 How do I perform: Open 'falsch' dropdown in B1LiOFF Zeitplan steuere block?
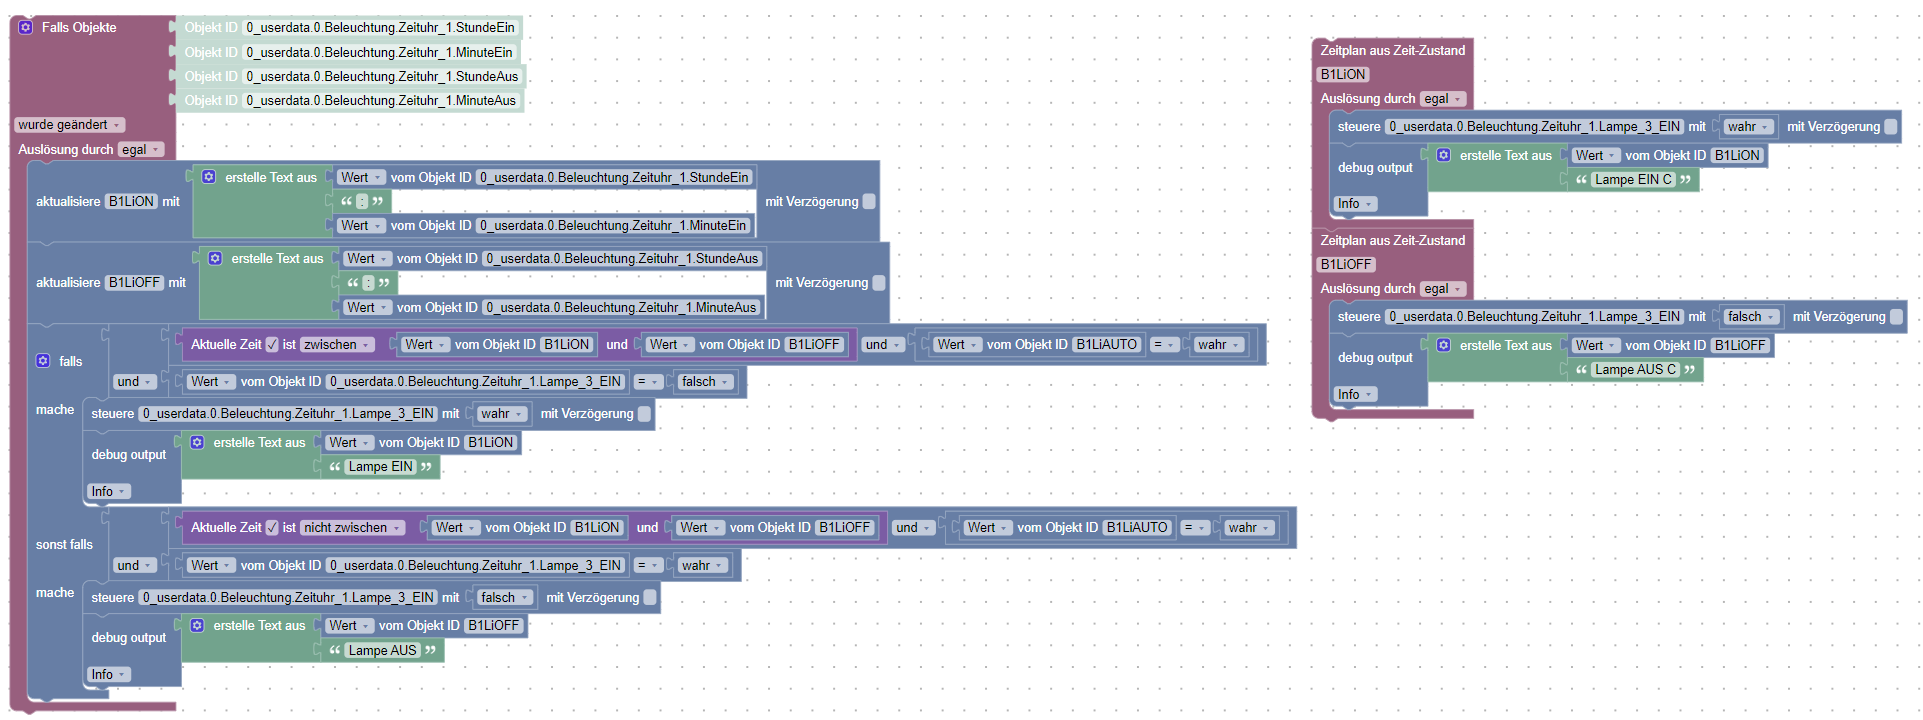point(1751,316)
